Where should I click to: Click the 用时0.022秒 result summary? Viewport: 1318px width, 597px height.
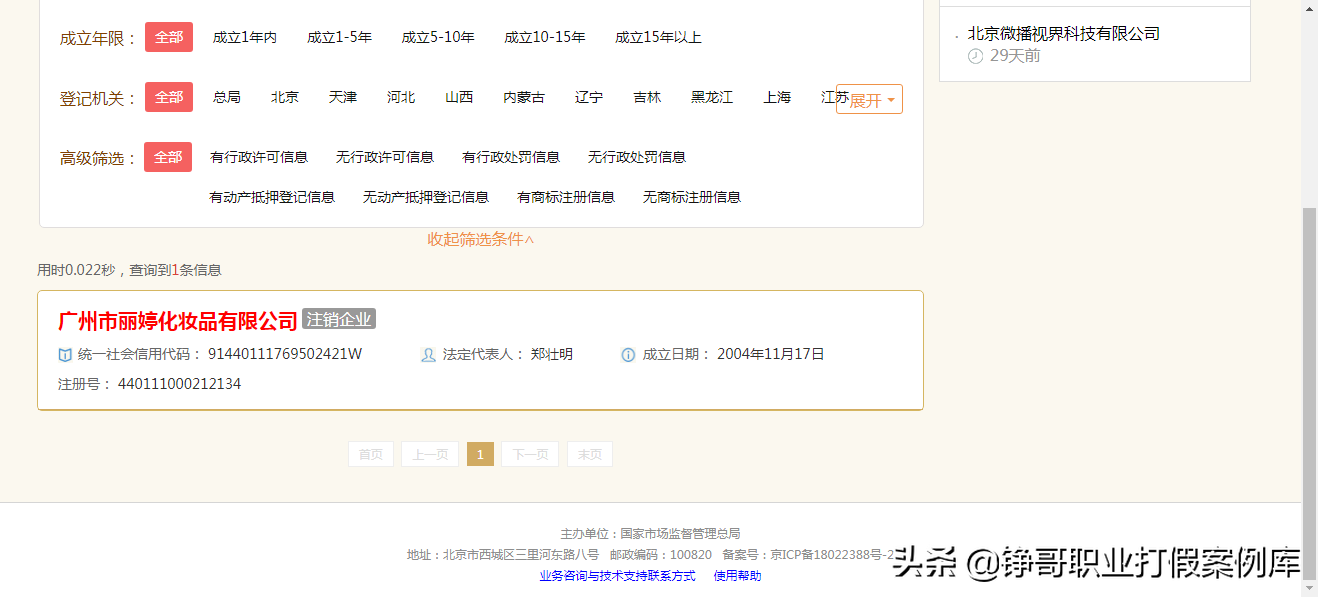(x=129, y=270)
